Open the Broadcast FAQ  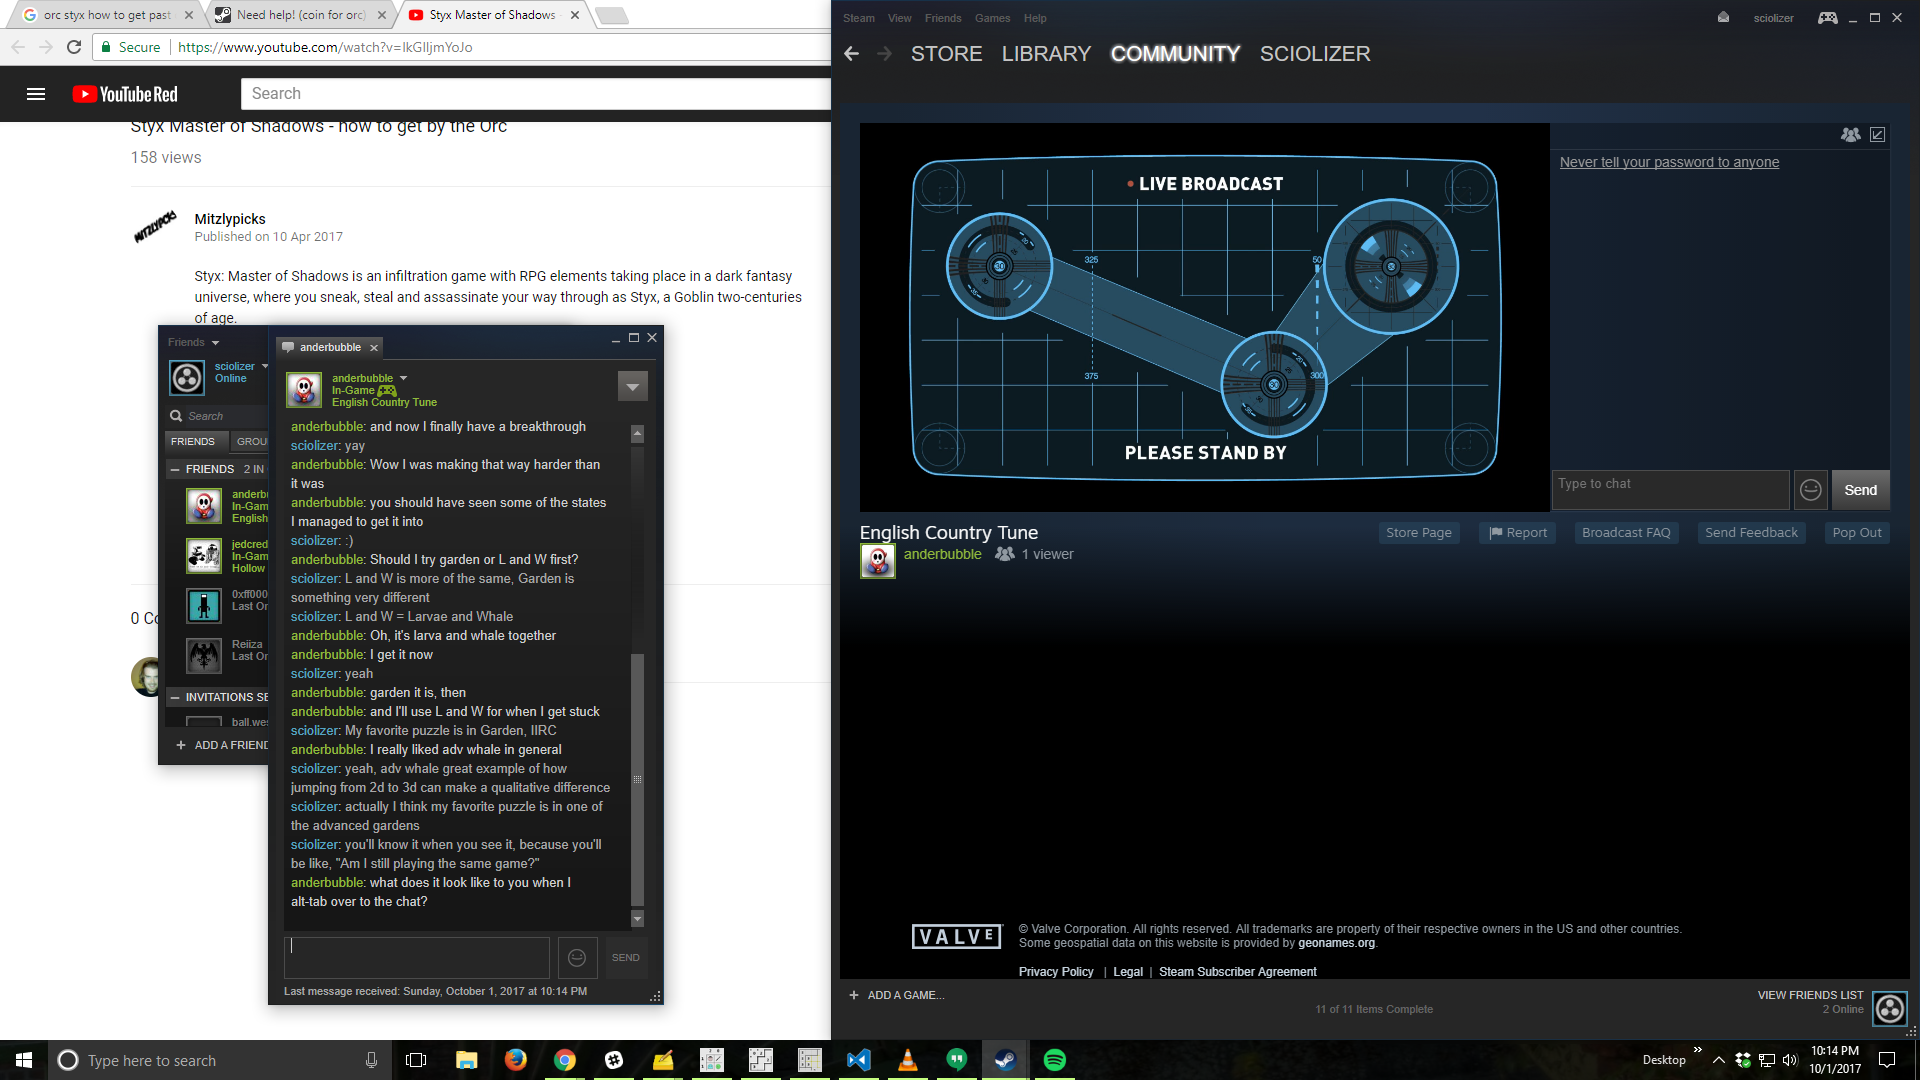1626,533
